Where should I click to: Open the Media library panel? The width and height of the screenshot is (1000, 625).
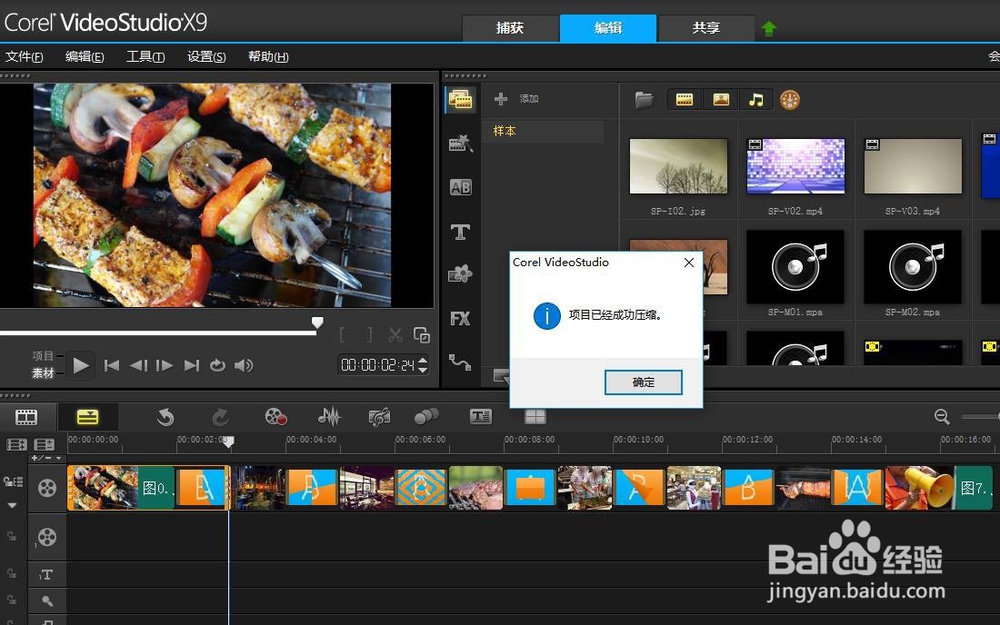click(460, 99)
